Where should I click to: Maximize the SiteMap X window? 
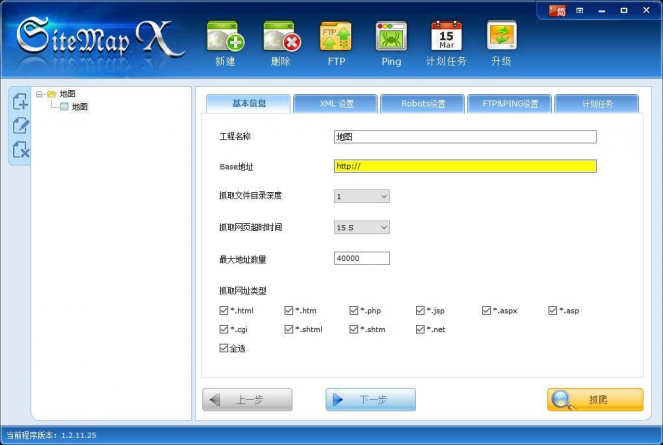[x=624, y=11]
